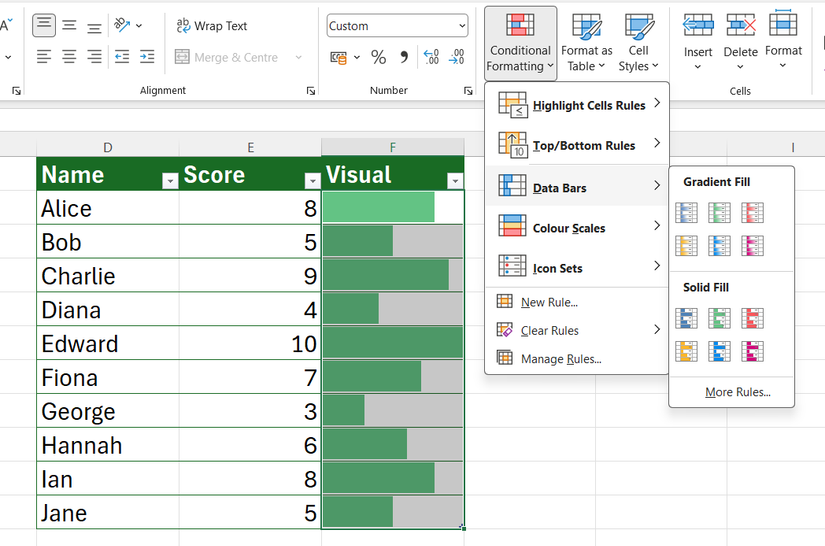
Task: Select the cell containing Alice
Action: (108, 208)
